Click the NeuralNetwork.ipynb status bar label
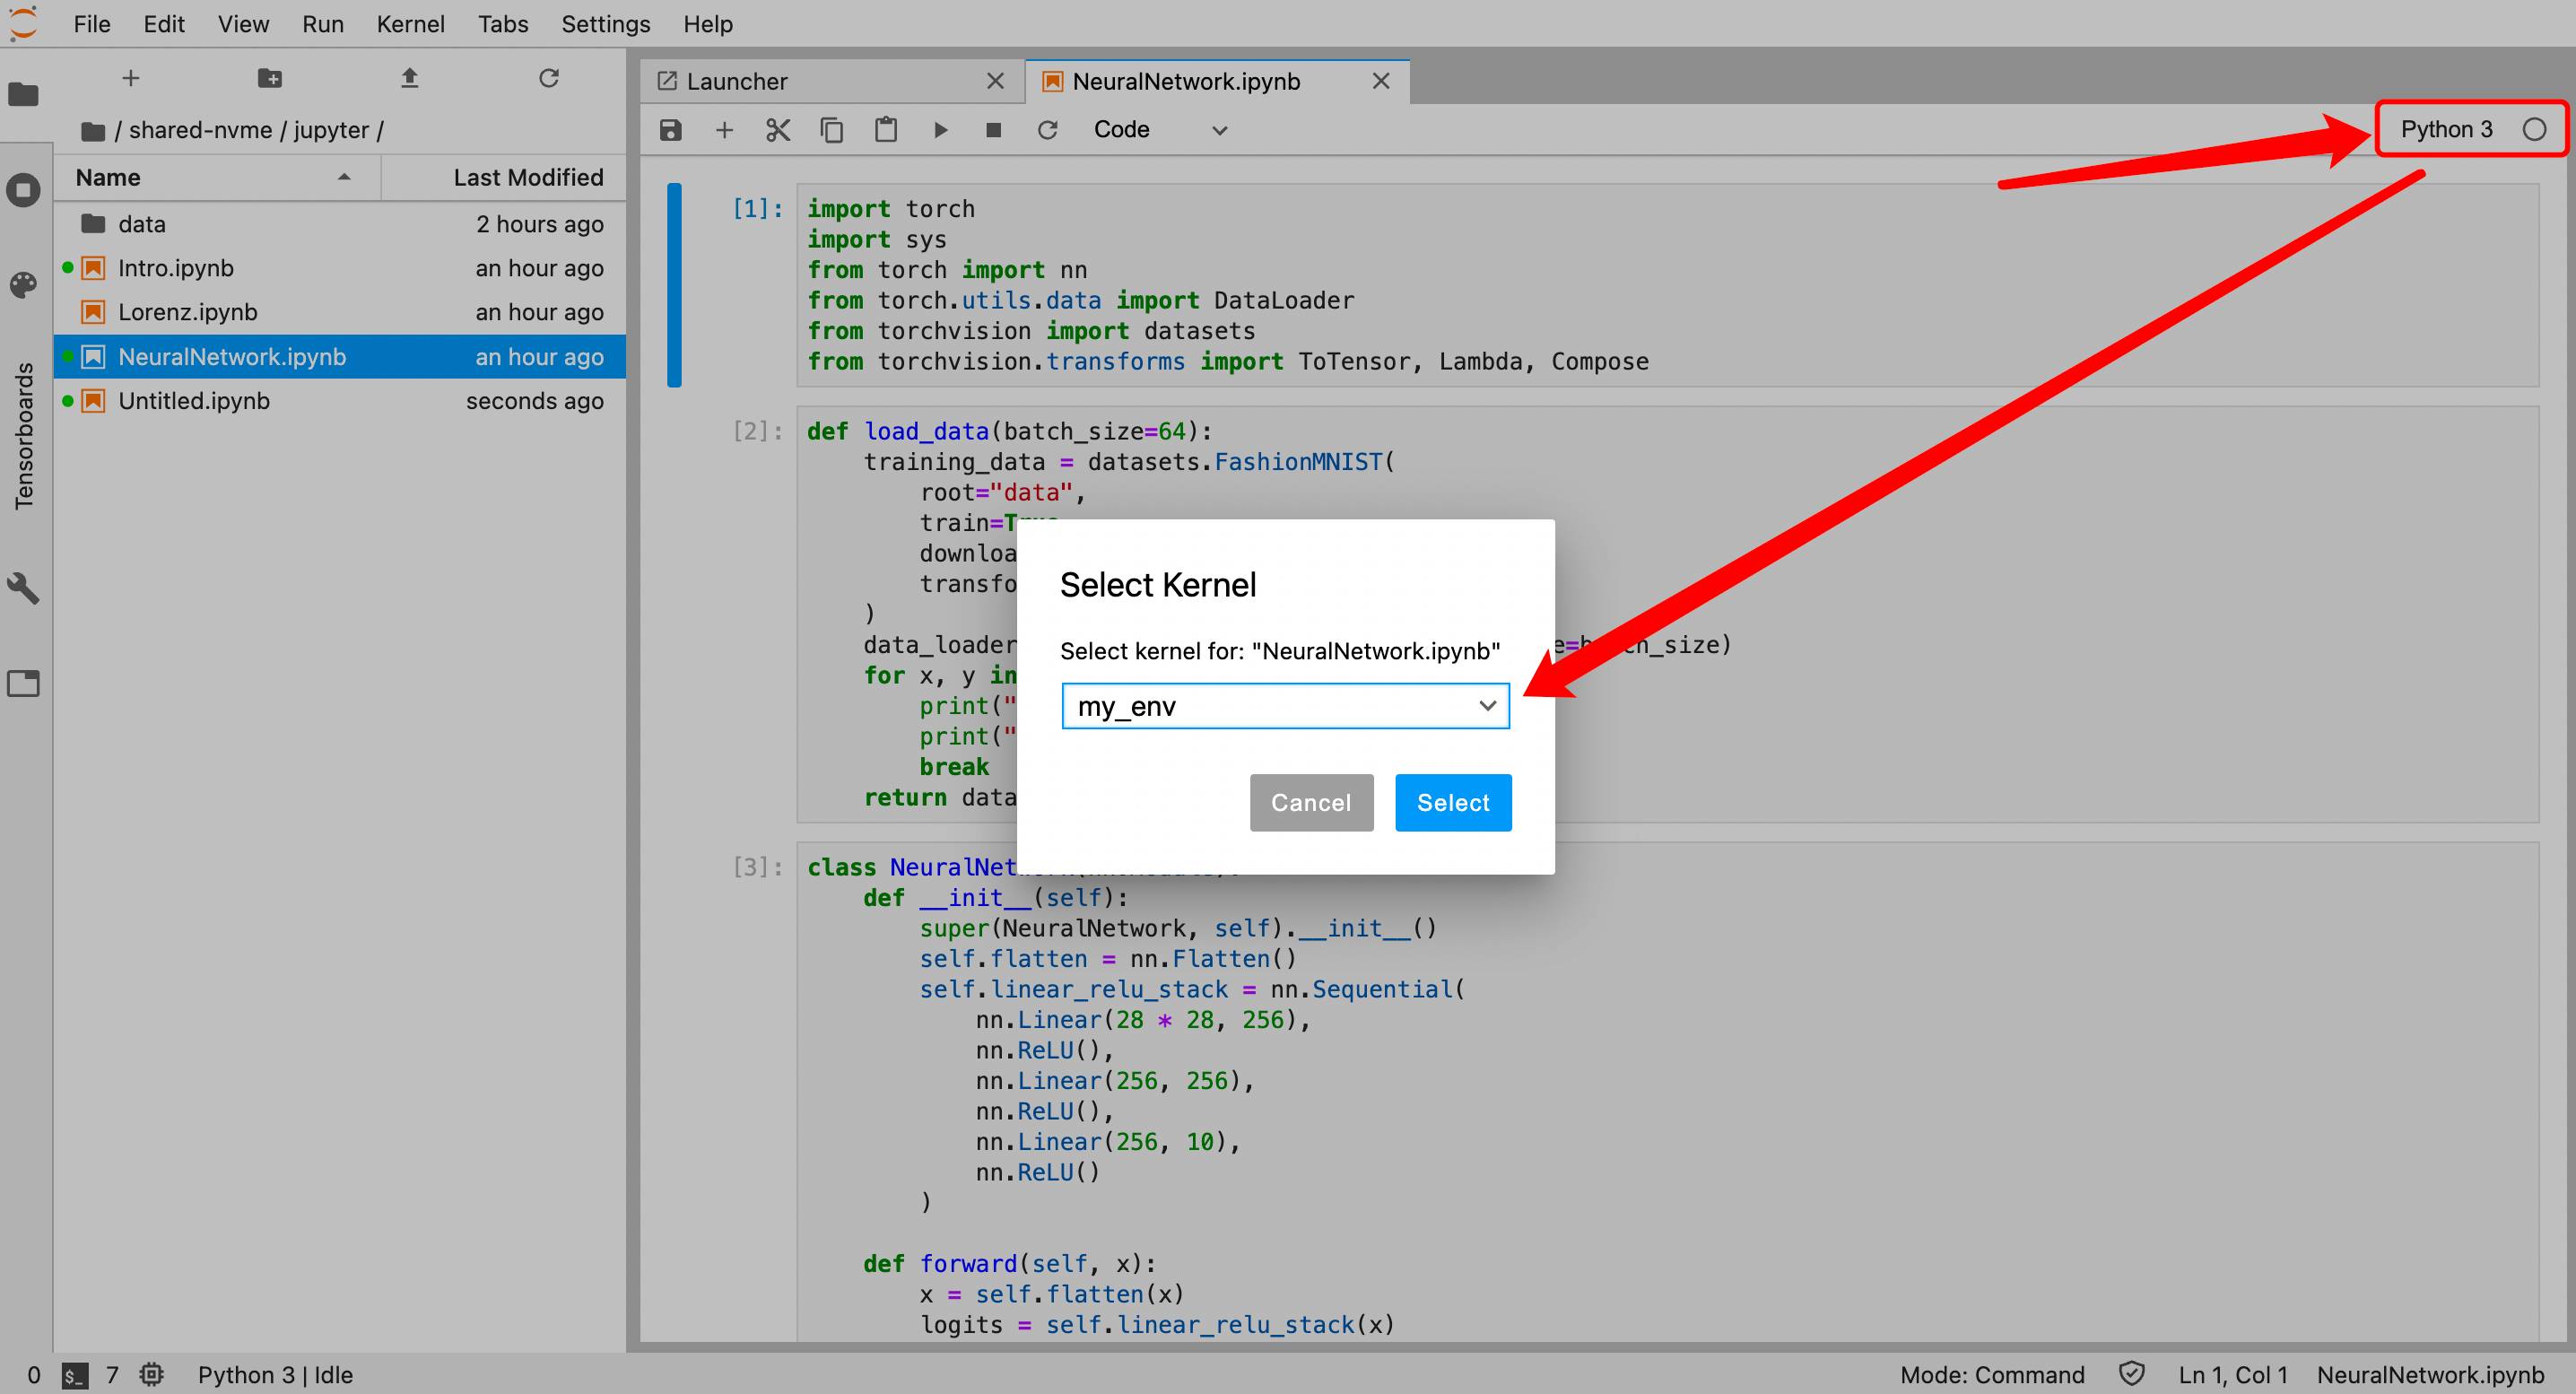 (2430, 1375)
